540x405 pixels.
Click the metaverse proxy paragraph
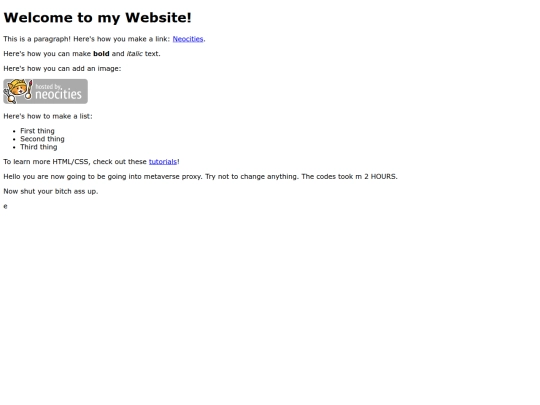200,177
